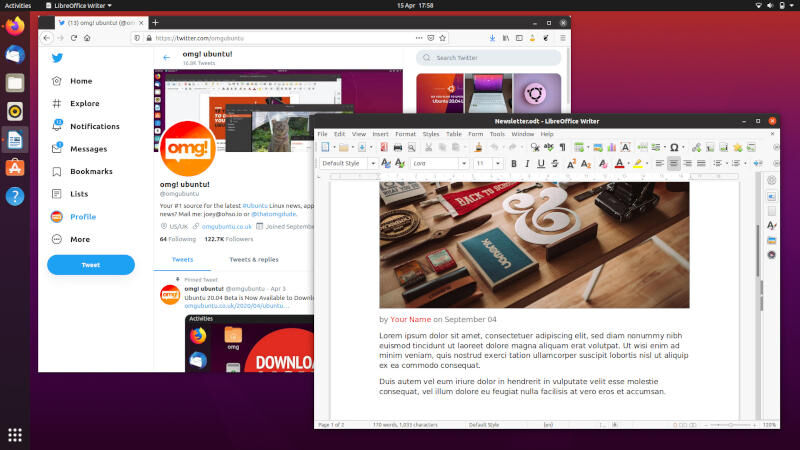Screen dimensions: 800x450
Task: Click the Explore link in Twitter
Action: [x=76, y=104]
